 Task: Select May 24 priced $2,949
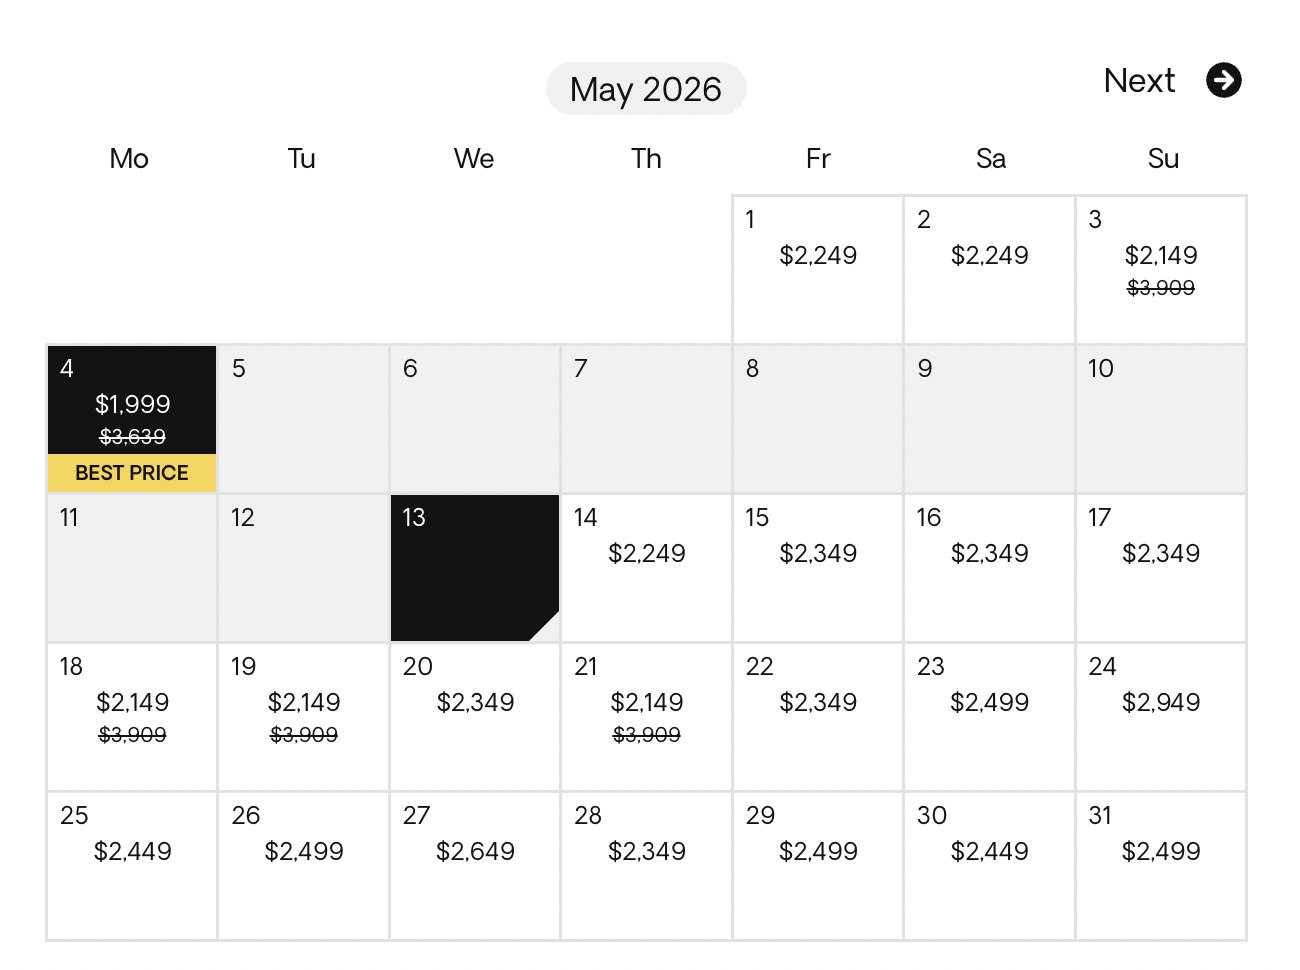(1161, 717)
